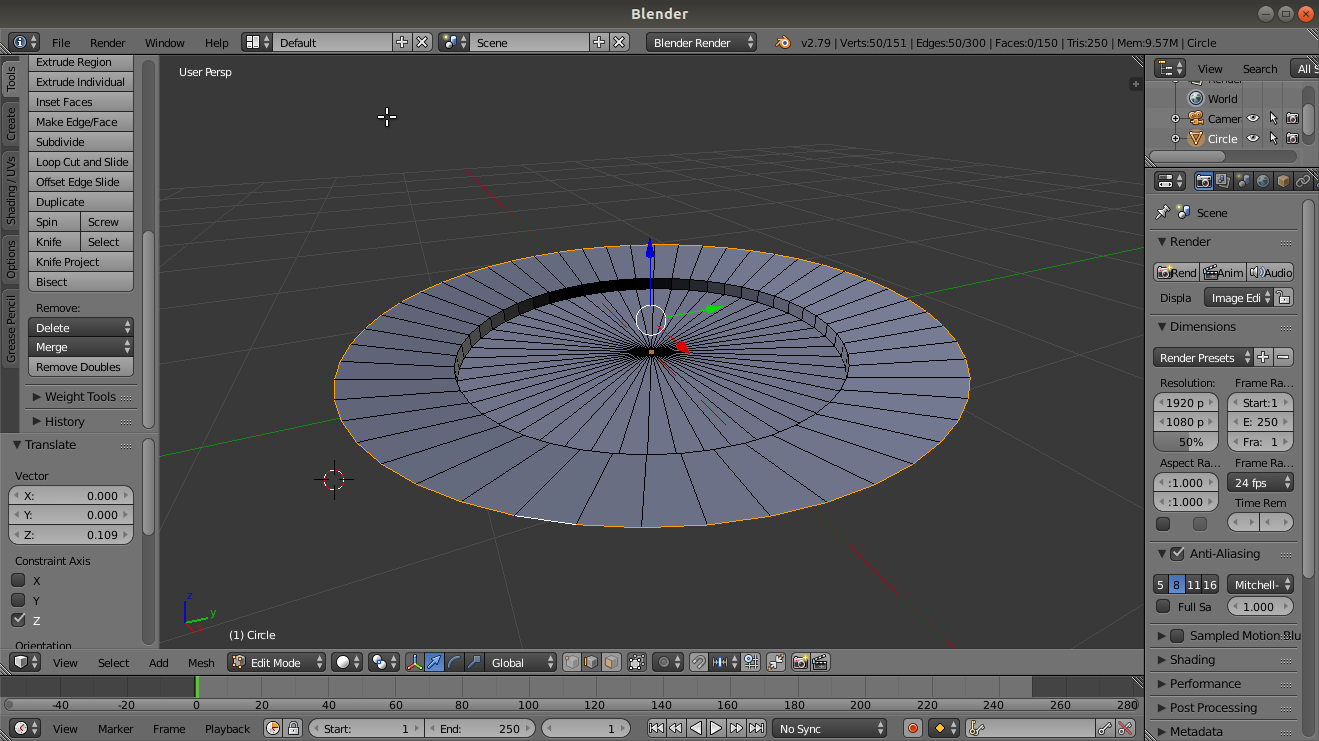
Task: Toggle limit selection to visible
Action: pyautogui.click(x=636, y=662)
